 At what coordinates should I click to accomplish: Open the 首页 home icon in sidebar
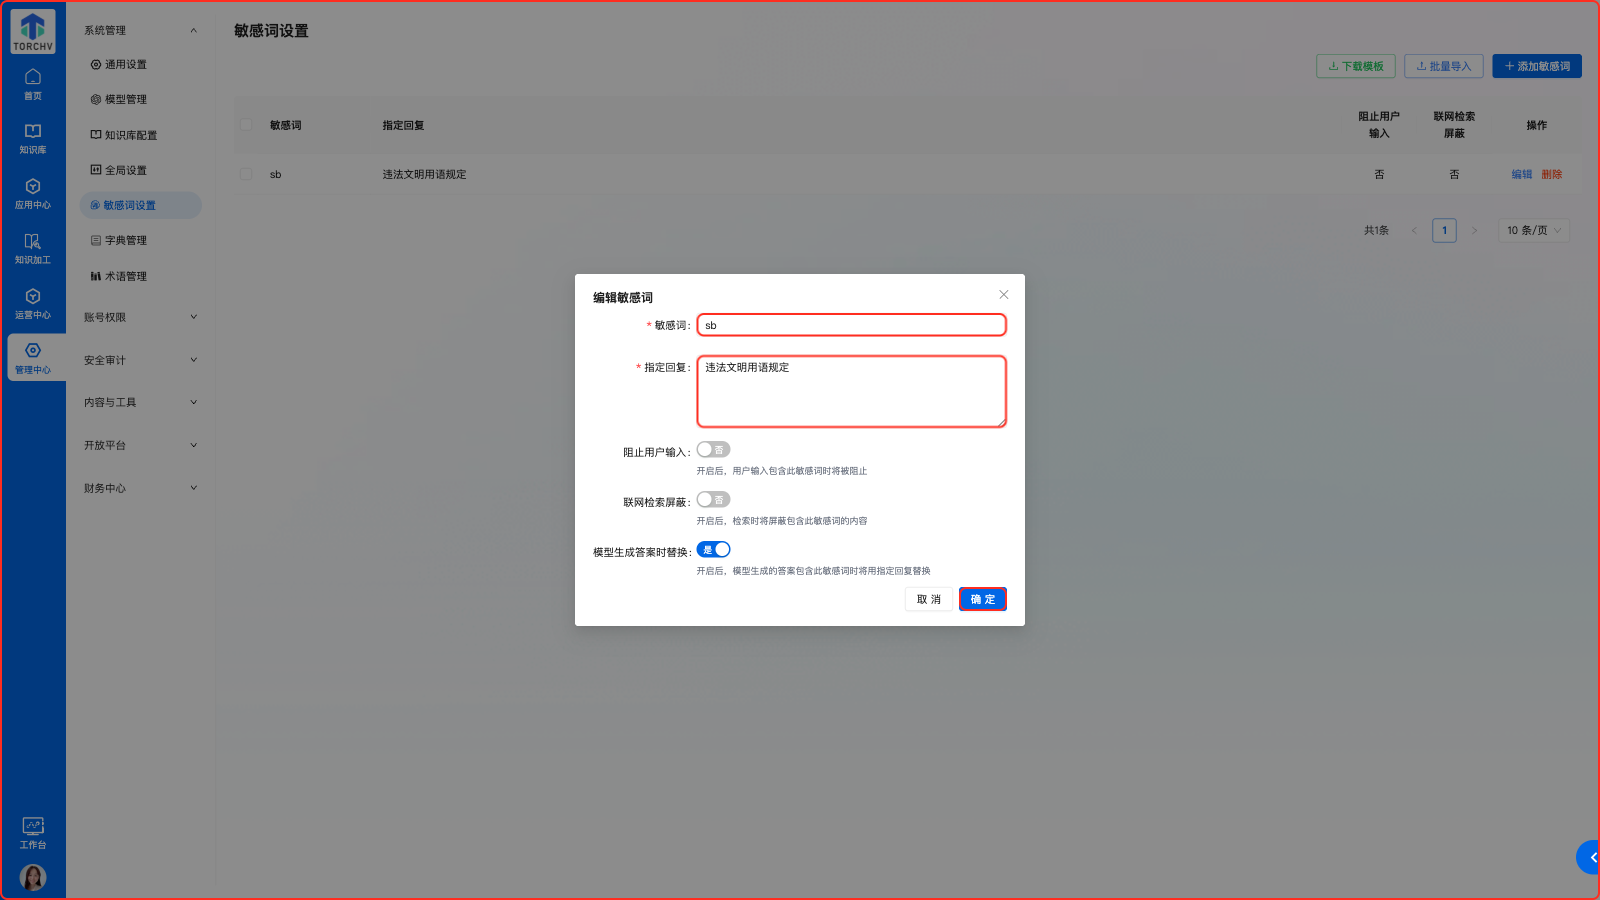tap(33, 84)
